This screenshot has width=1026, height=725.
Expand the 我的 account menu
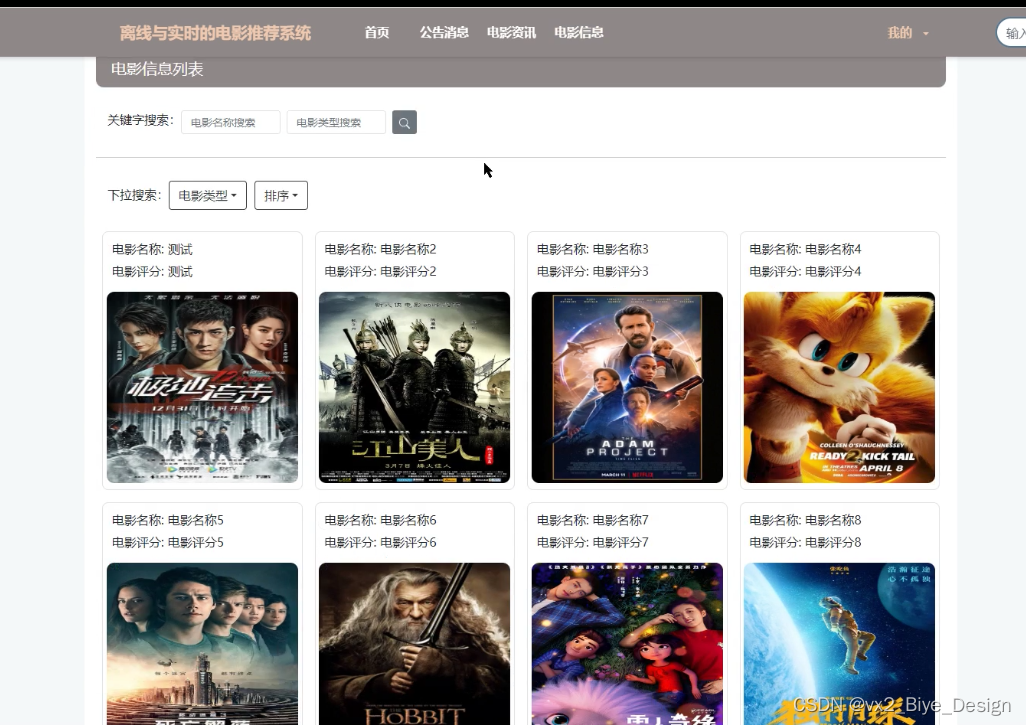908,33
